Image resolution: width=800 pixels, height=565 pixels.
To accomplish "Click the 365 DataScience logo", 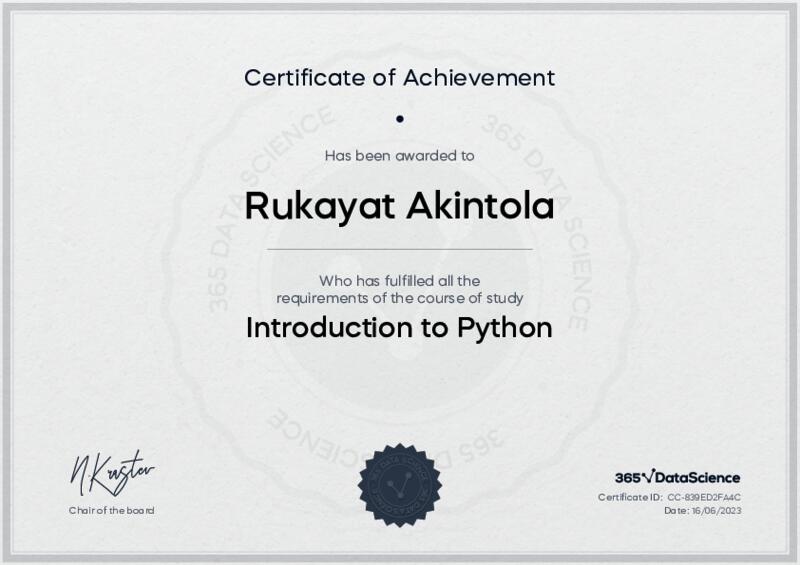I will point(678,478).
